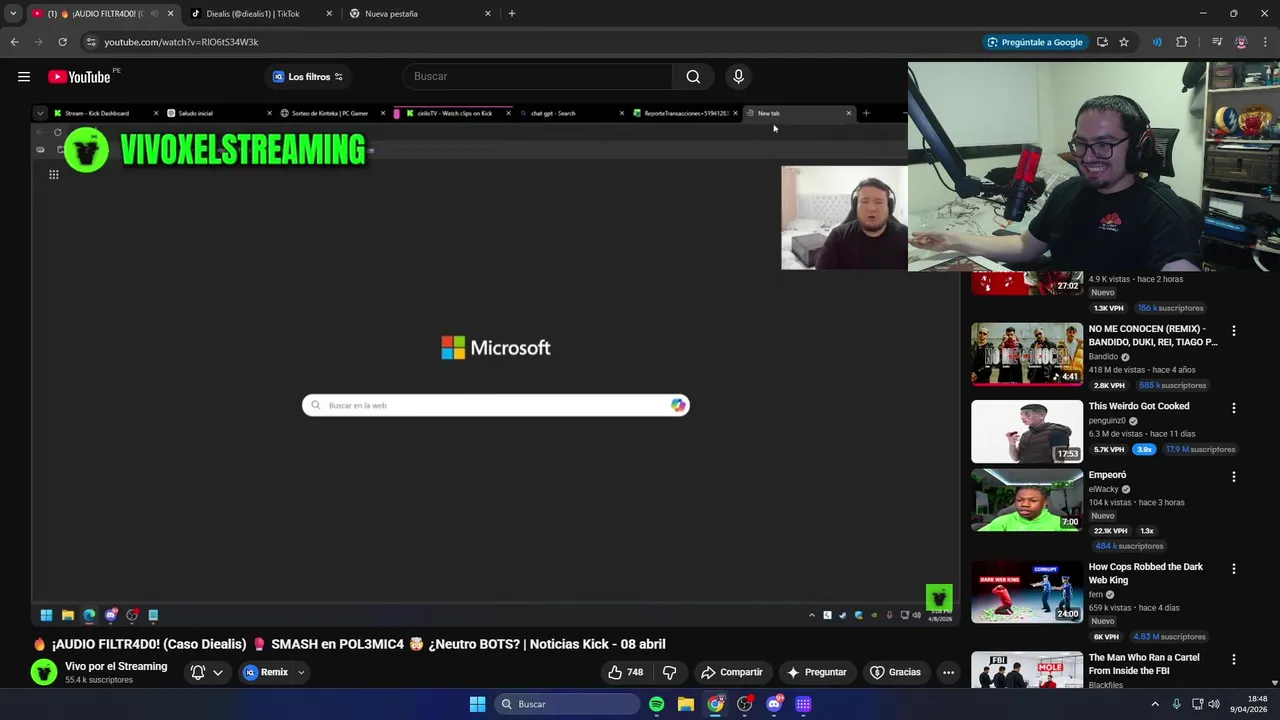This screenshot has width=1280, height=720.
Task: Show hidden system tray icons chevron
Action: [1155, 704]
